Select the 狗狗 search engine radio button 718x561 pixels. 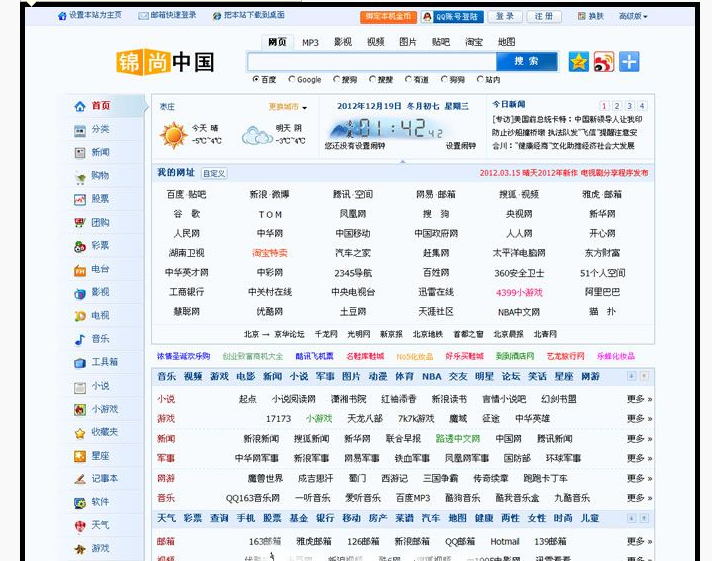click(x=444, y=79)
